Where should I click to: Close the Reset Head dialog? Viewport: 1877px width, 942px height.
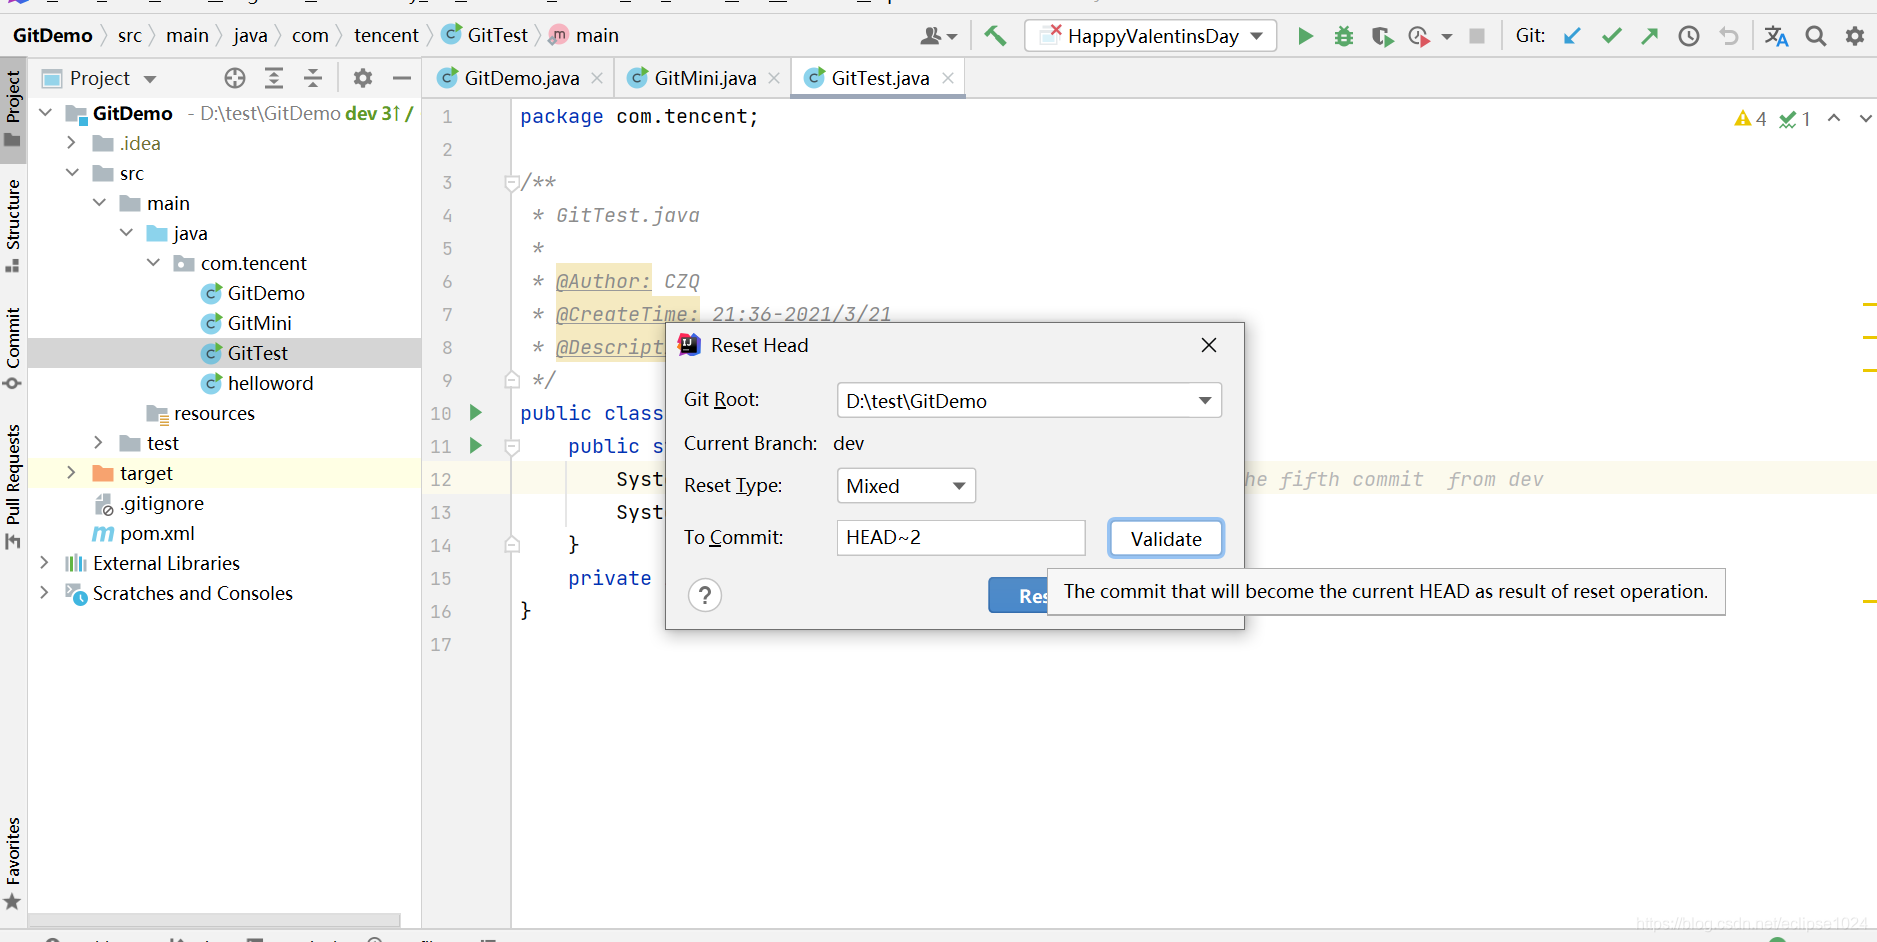click(x=1209, y=345)
